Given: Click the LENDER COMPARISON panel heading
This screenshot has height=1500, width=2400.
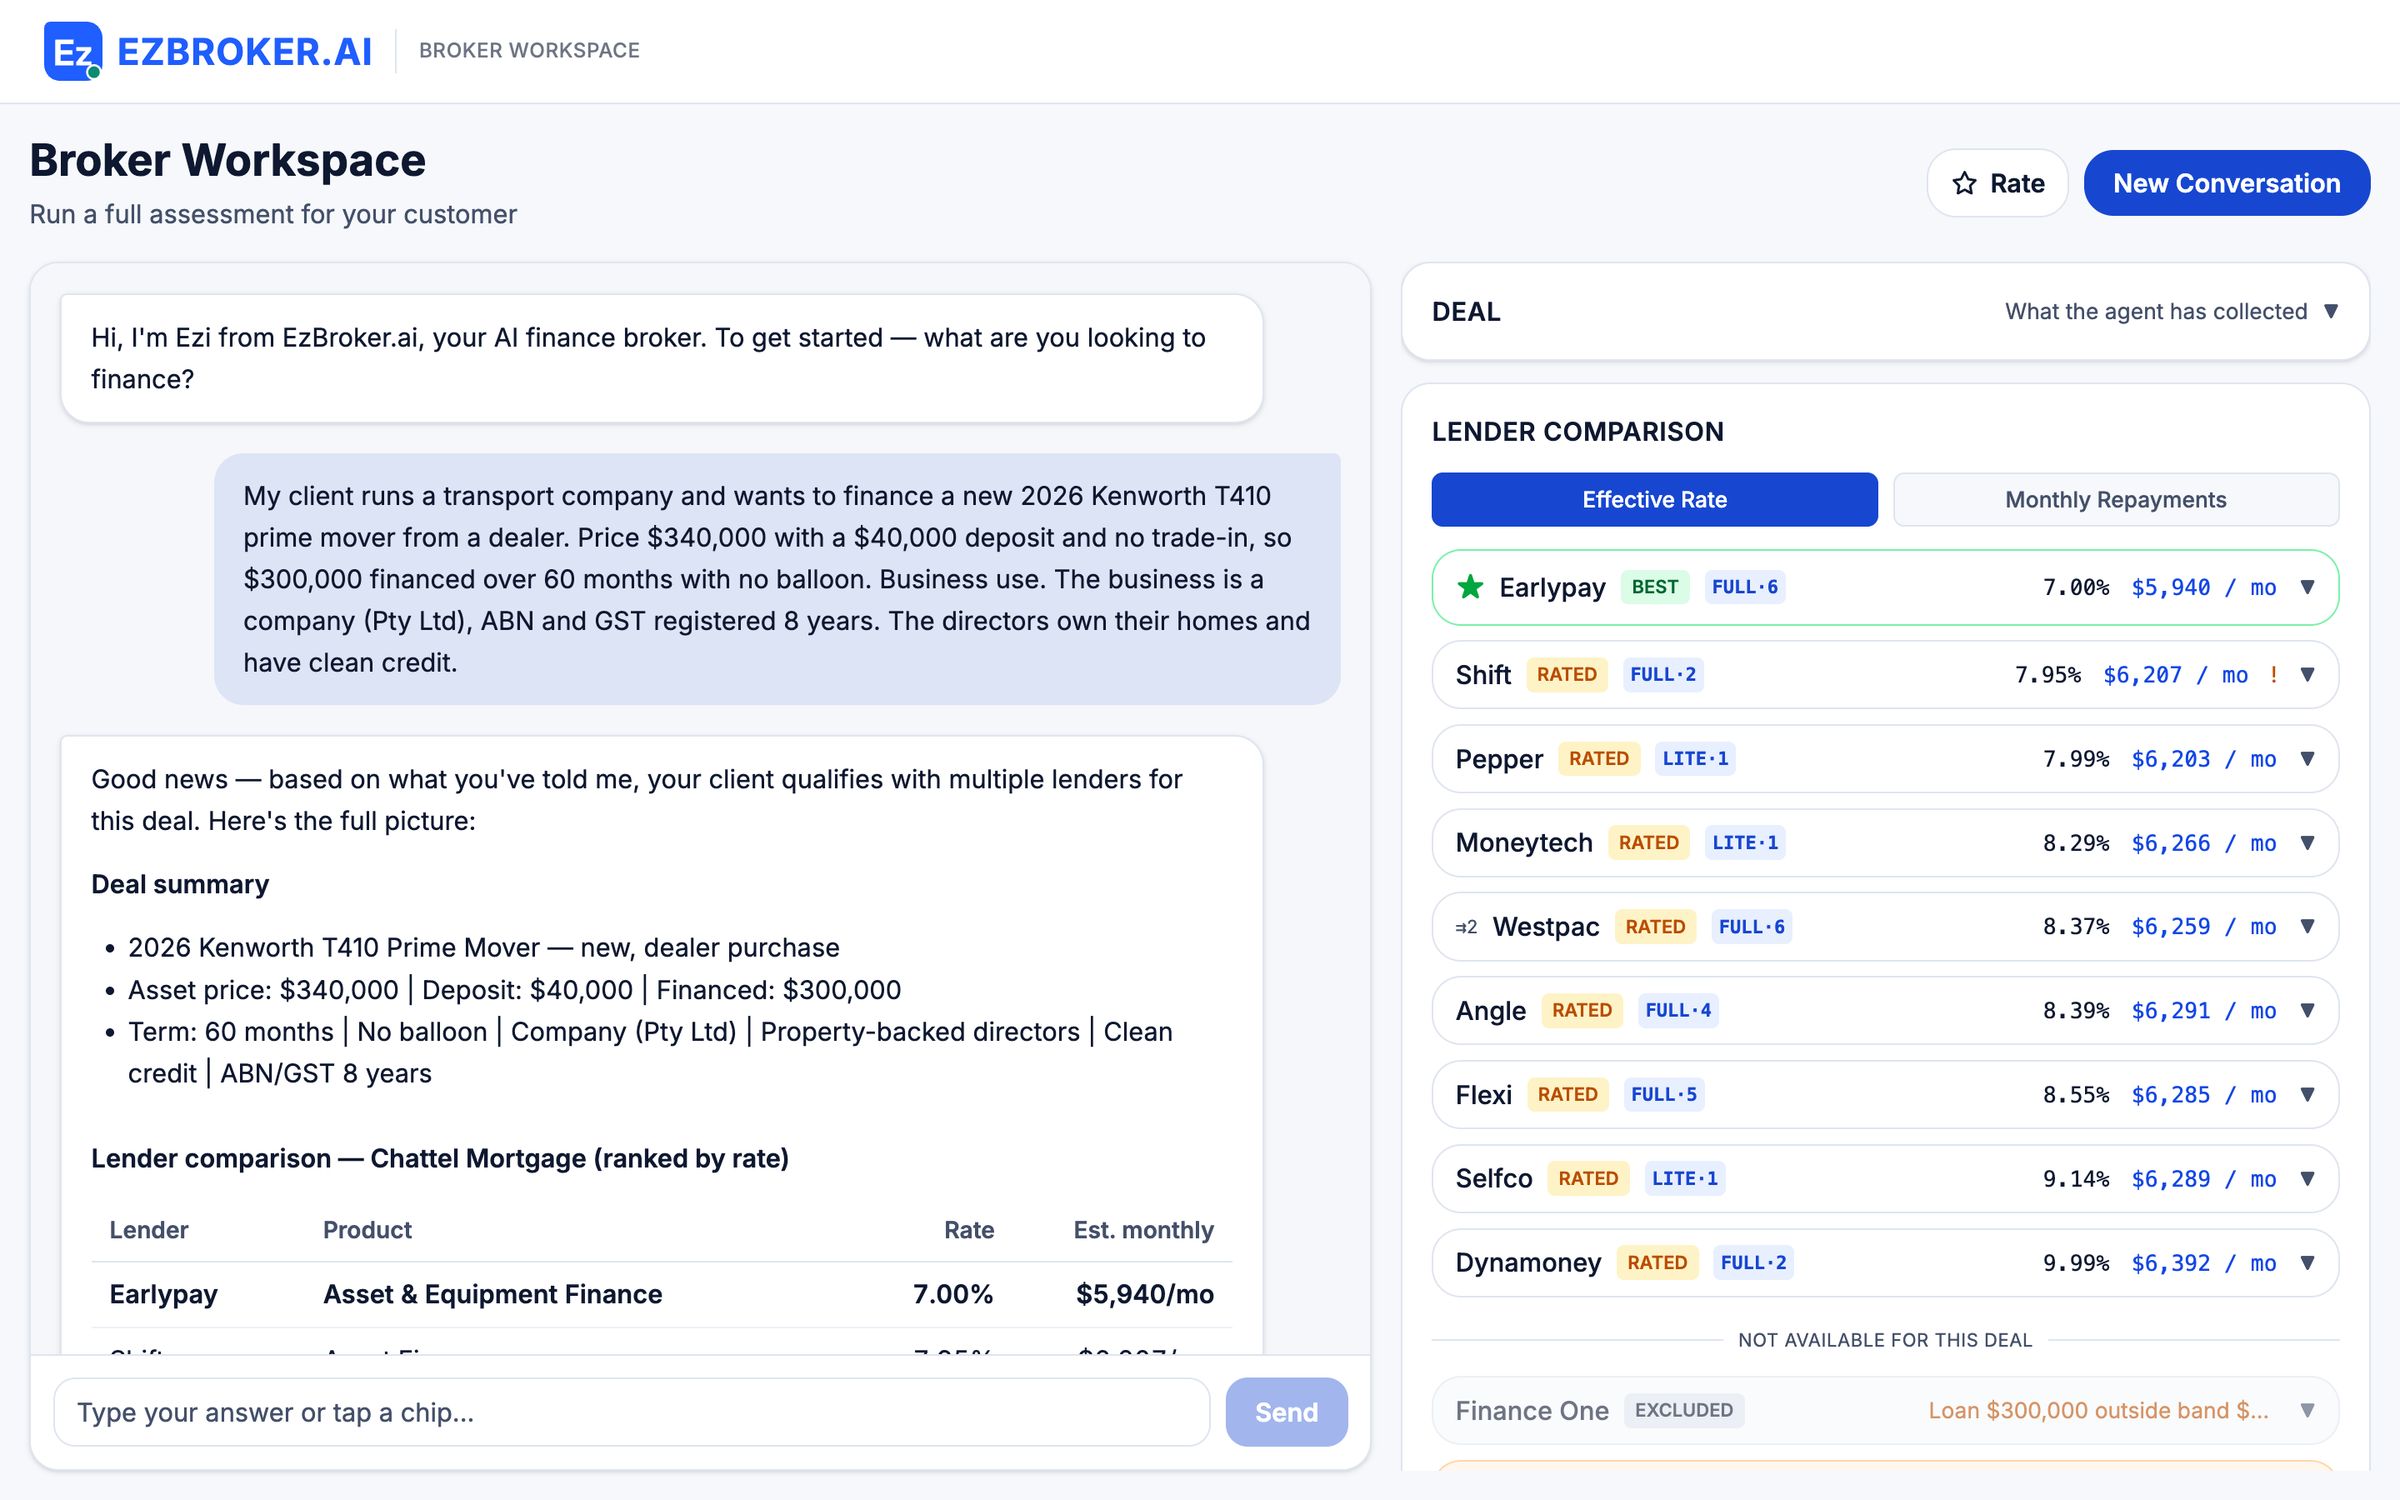Looking at the screenshot, I should coord(1578,432).
